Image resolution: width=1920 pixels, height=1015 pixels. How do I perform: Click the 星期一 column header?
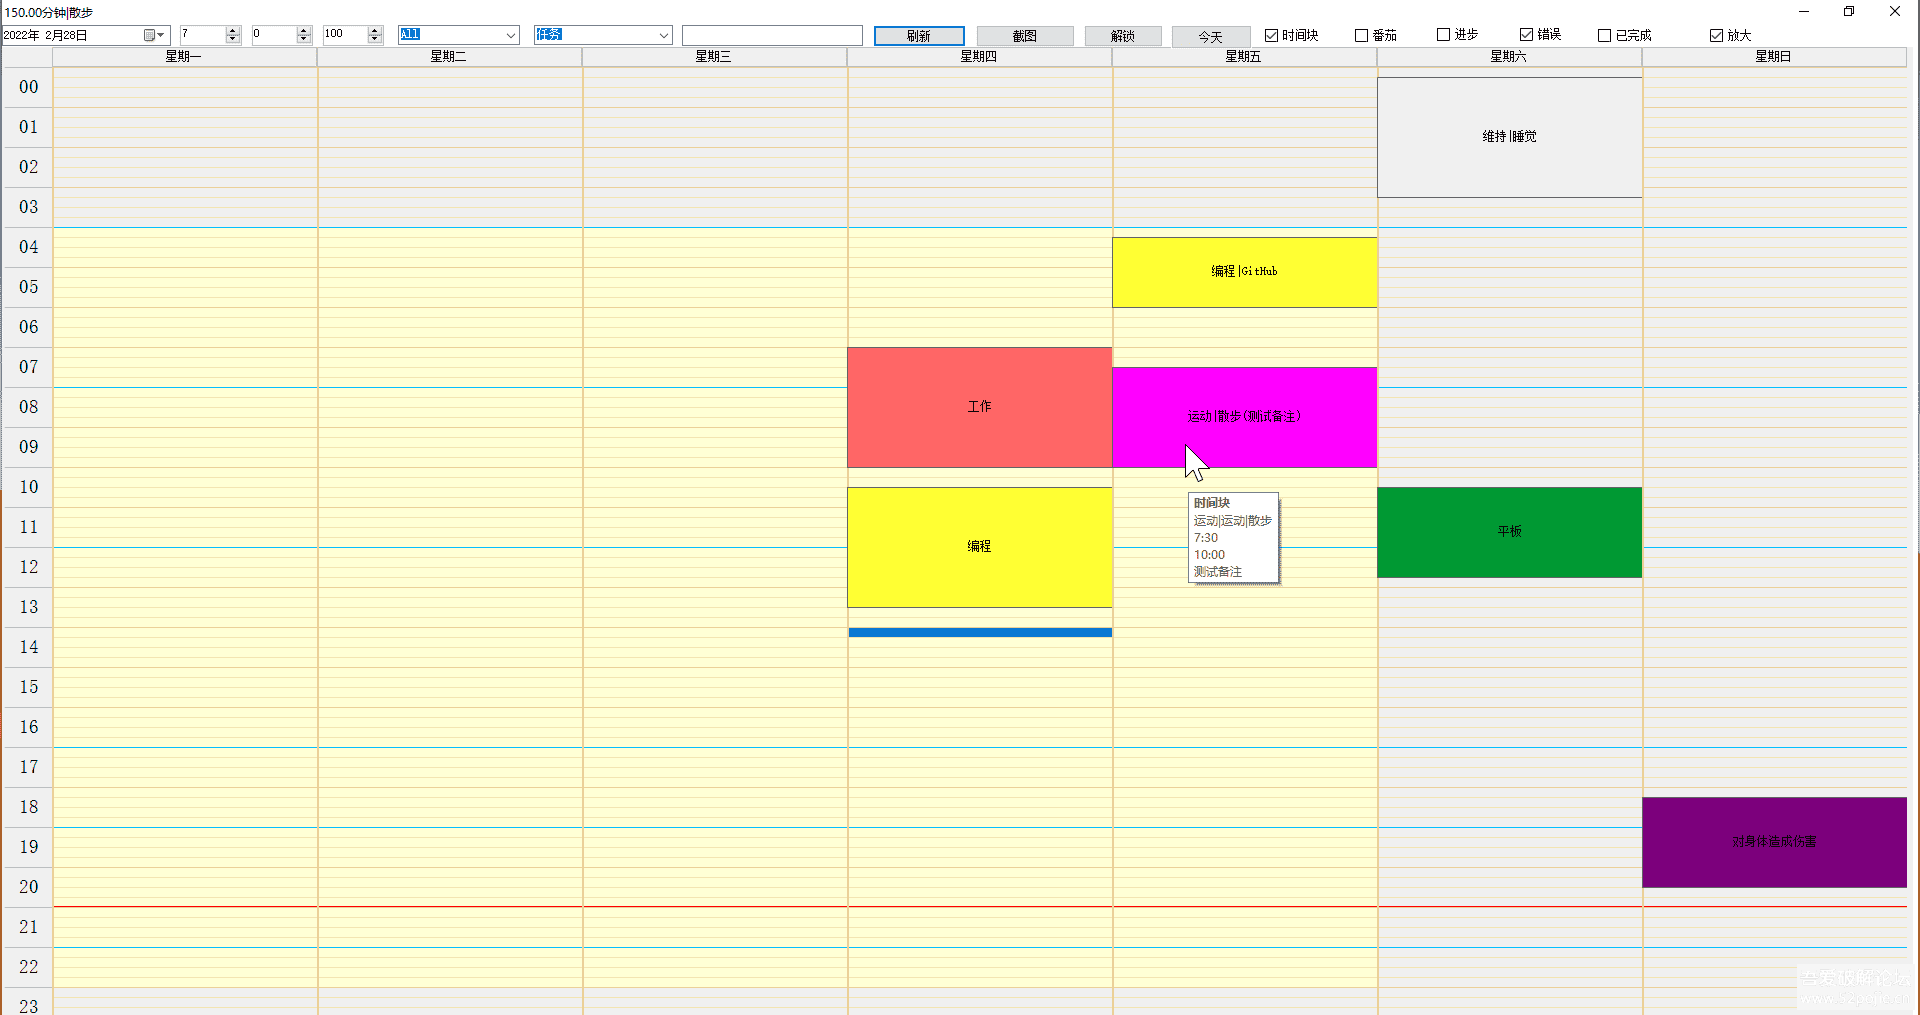[184, 57]
